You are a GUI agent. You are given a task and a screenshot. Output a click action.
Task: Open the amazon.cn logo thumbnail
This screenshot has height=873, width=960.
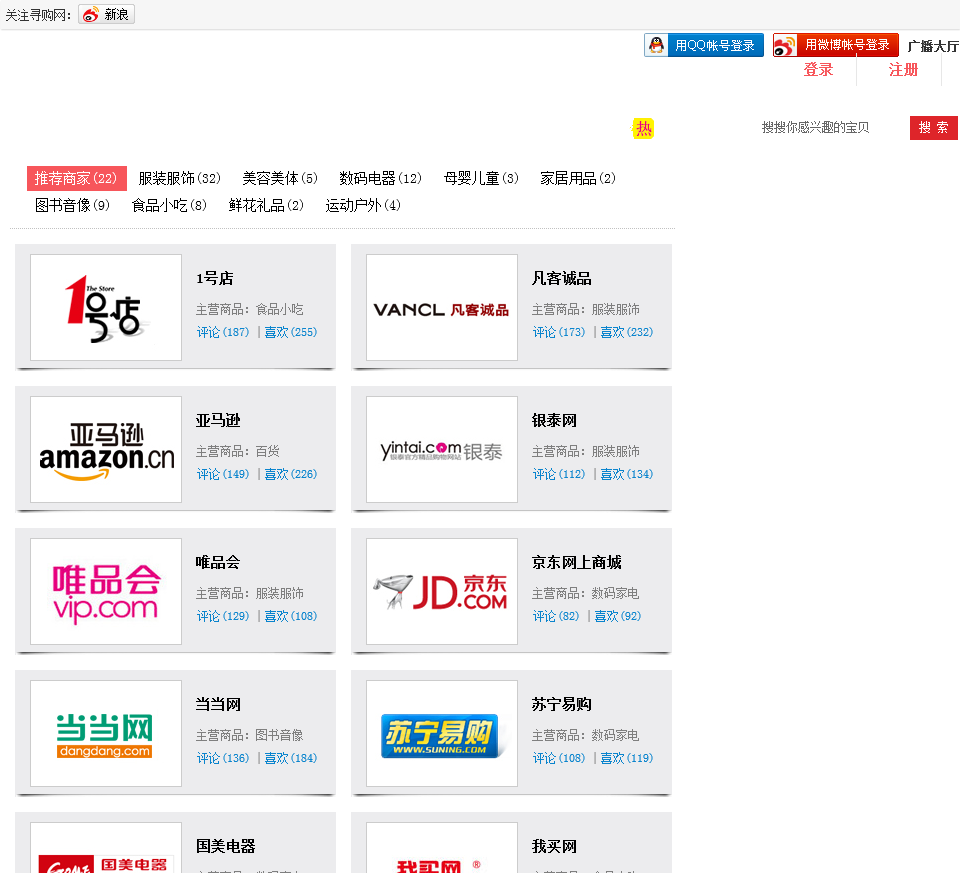pyautogui.click(x=106, y=449)
